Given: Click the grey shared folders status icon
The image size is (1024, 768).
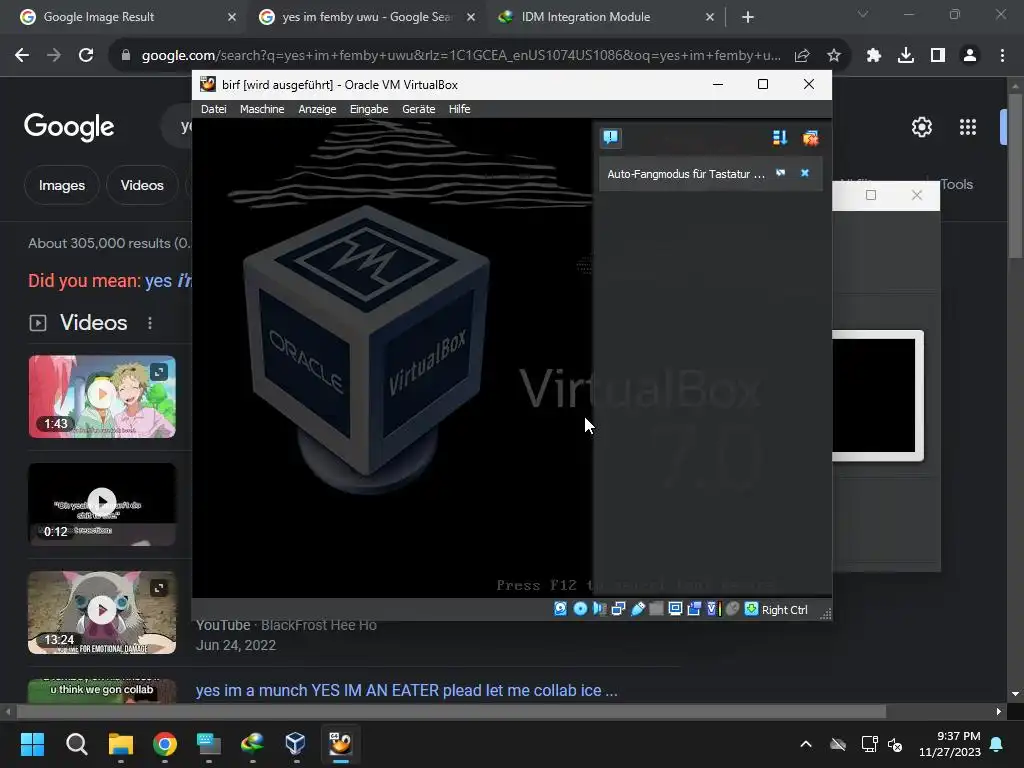Looking at the screenshot, I should tap(656, 609).
